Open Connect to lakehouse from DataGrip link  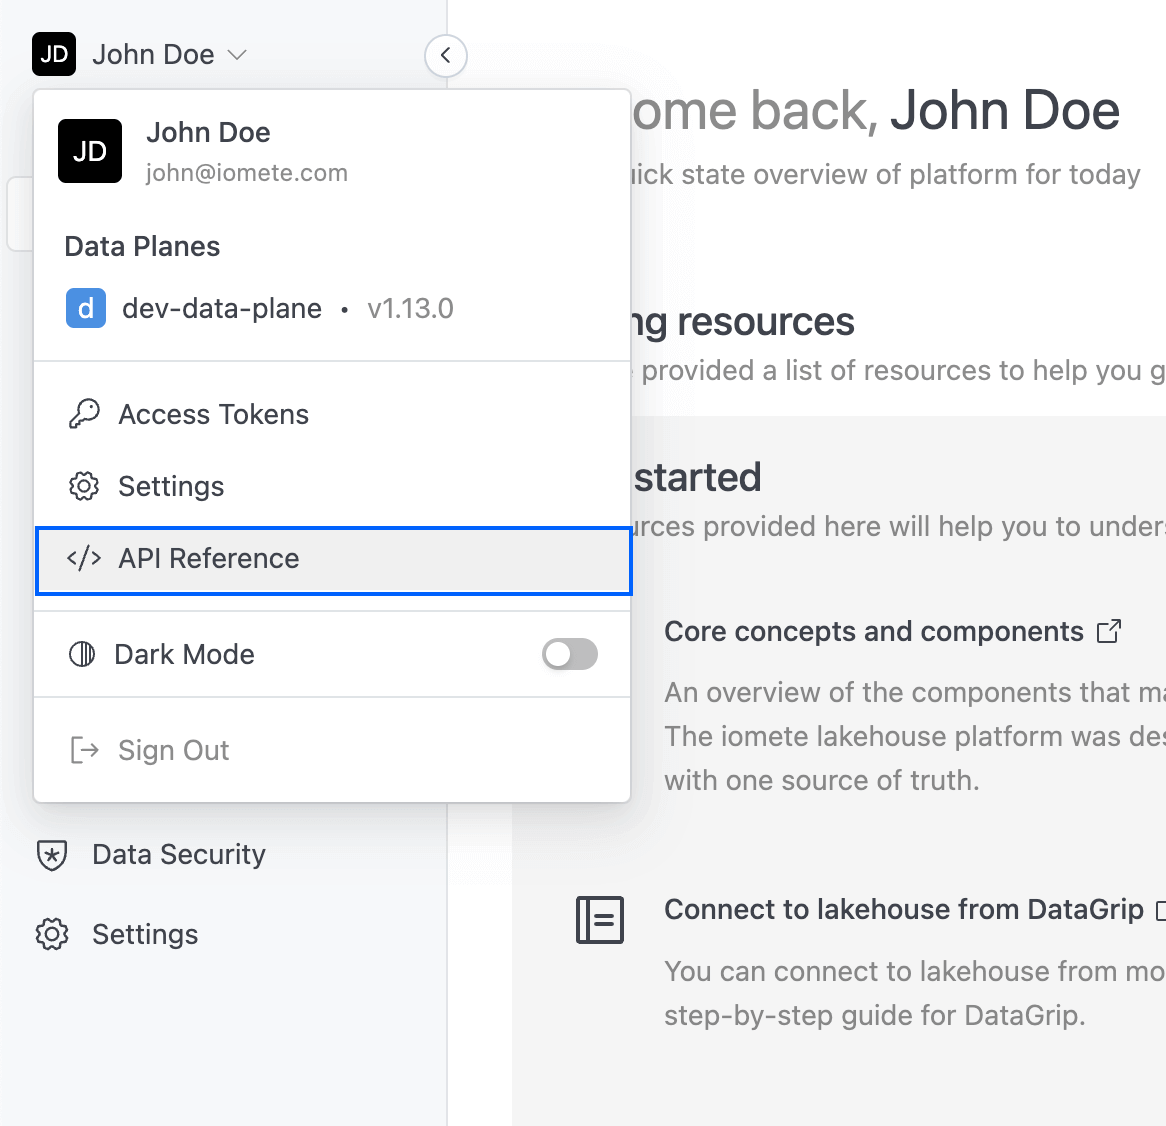pyautogui.click(x=904, y=910)
